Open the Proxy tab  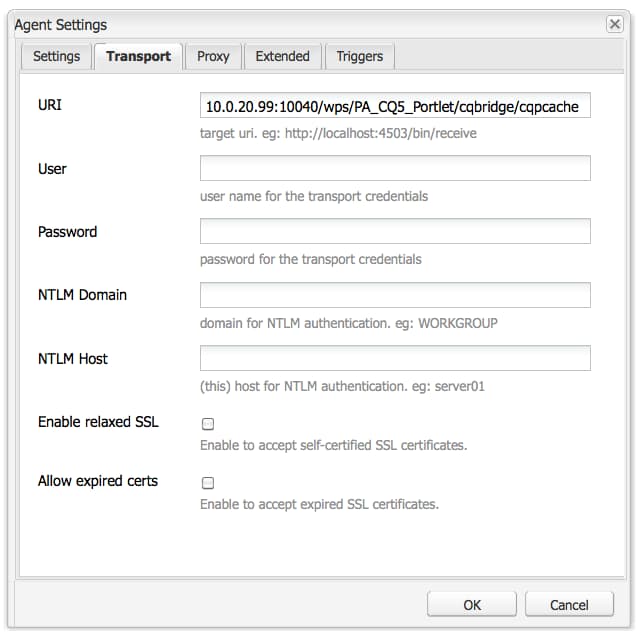click(213, 56)
